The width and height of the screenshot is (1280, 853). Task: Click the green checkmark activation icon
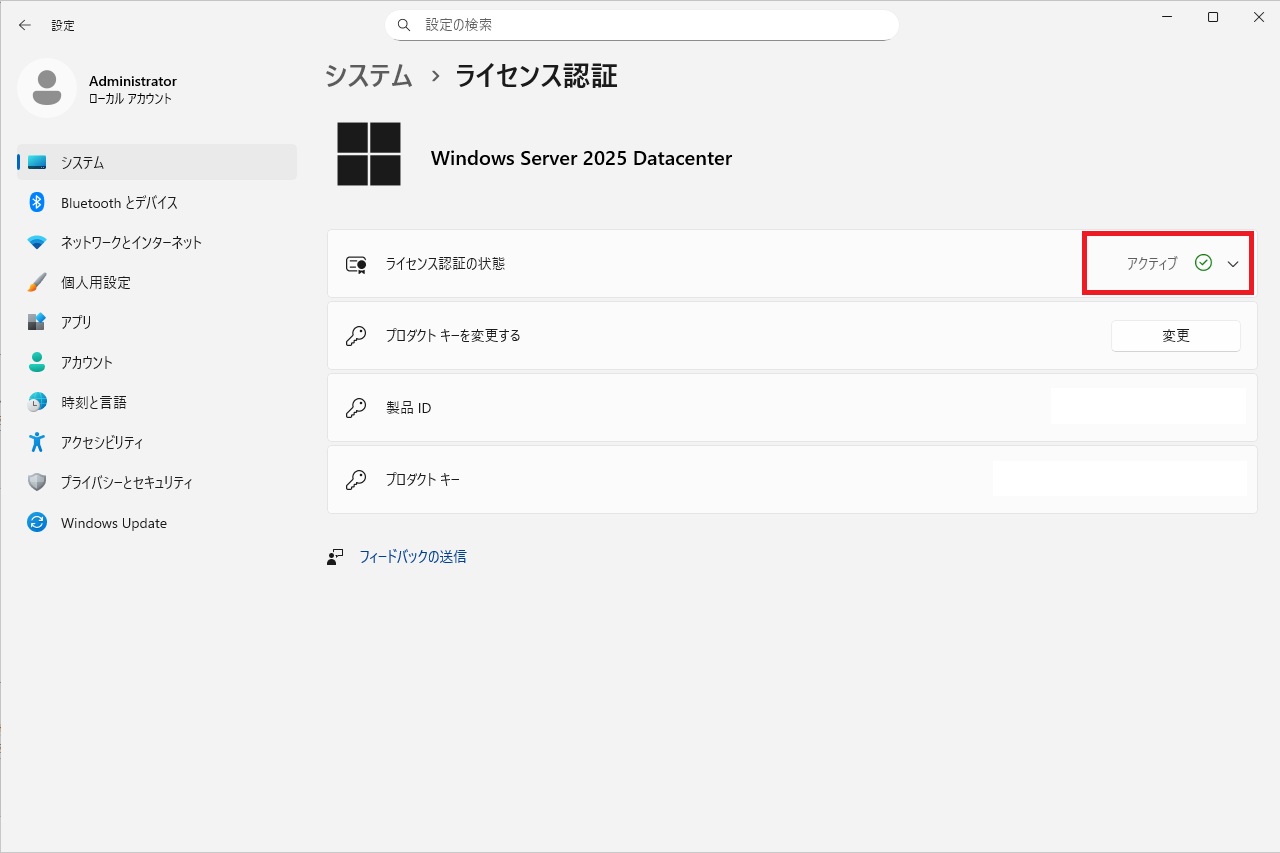(x=1203, y=263)
